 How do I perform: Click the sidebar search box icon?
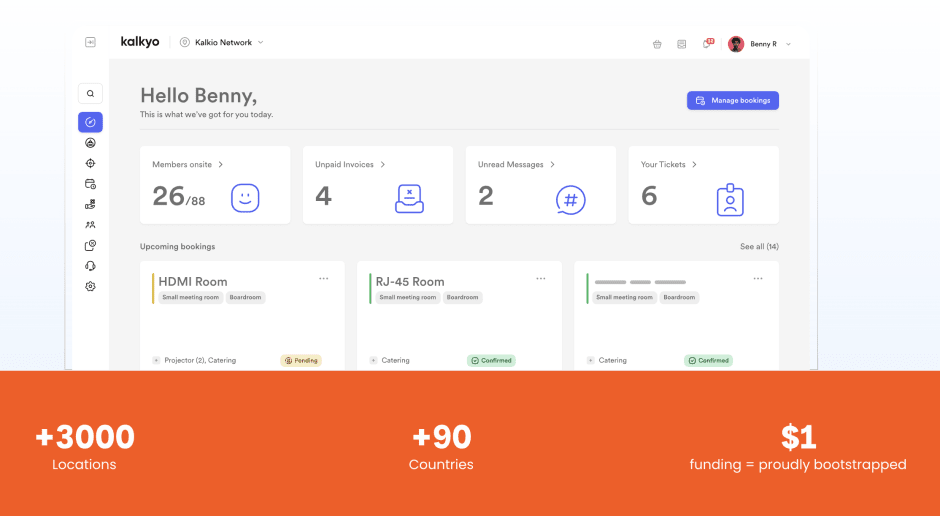[x=90, y=93]
